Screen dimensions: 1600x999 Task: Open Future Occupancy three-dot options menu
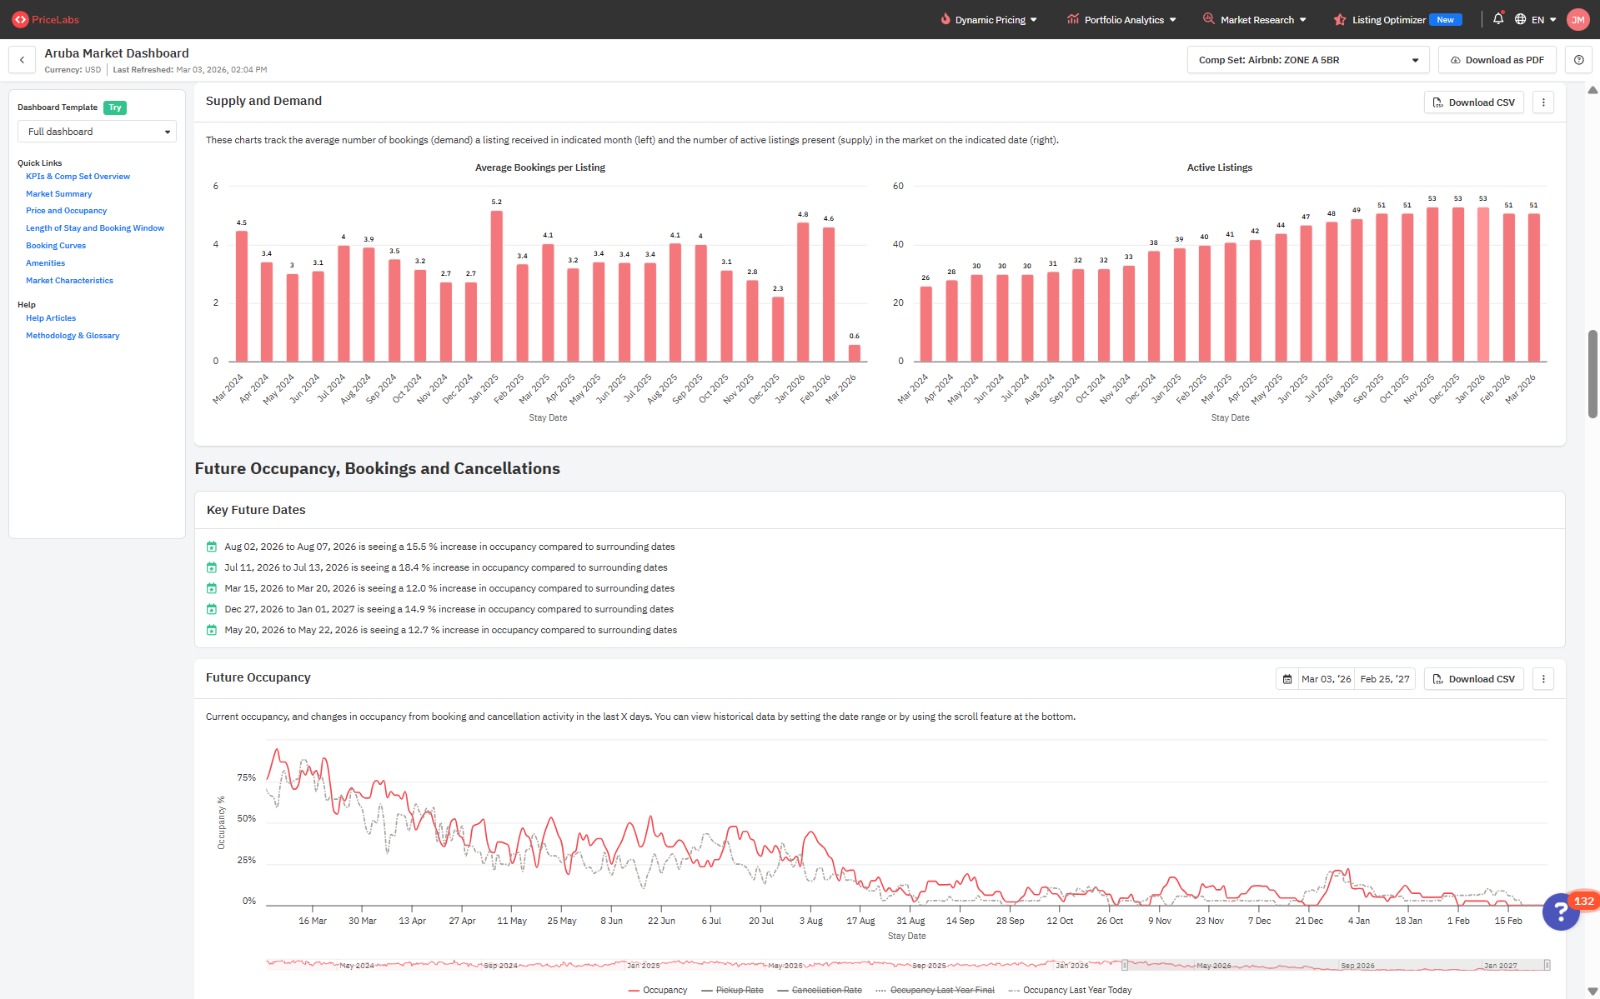tap(1543, 679)
